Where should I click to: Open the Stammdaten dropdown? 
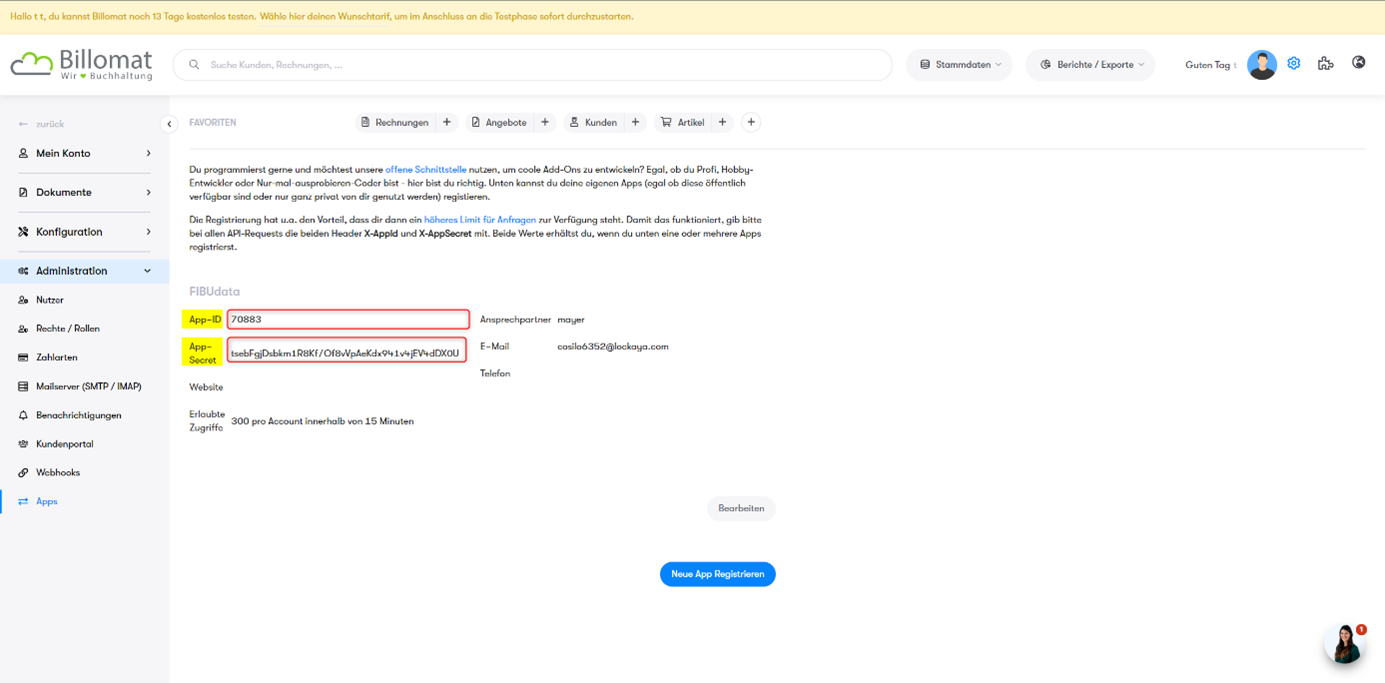pos(959,65)
